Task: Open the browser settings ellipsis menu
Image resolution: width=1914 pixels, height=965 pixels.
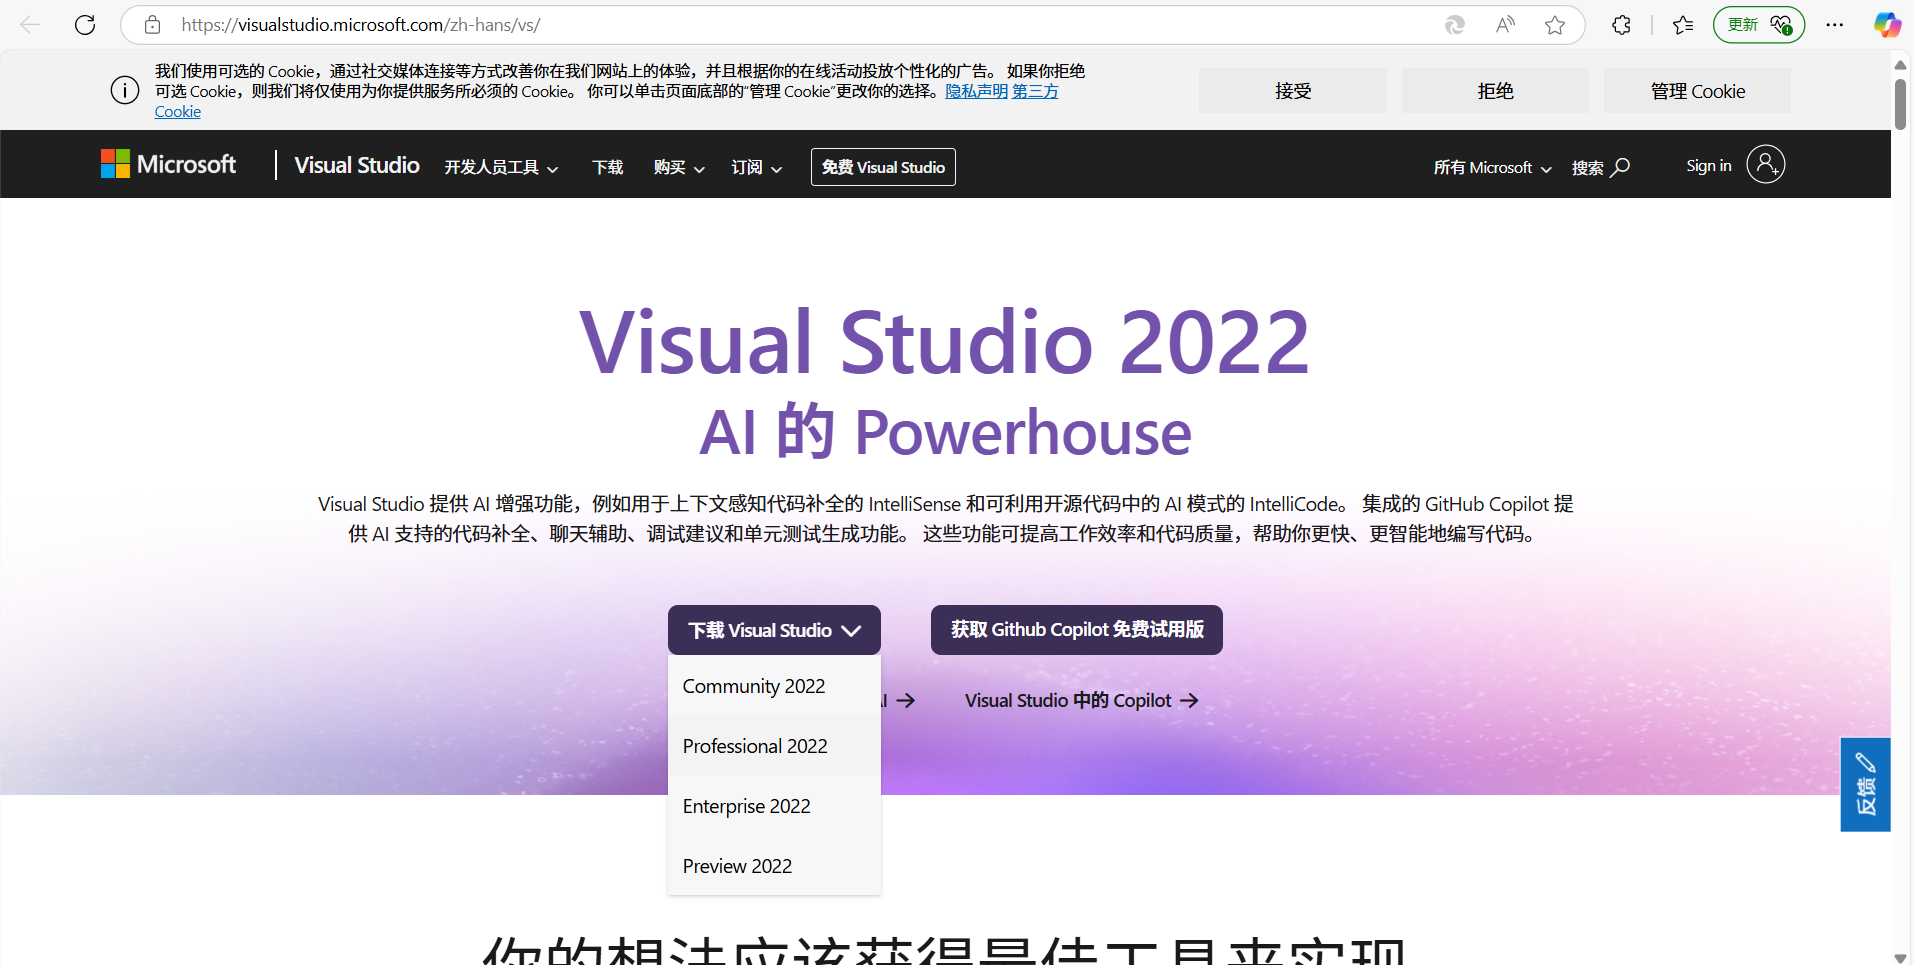Action: click(1834, 25)
